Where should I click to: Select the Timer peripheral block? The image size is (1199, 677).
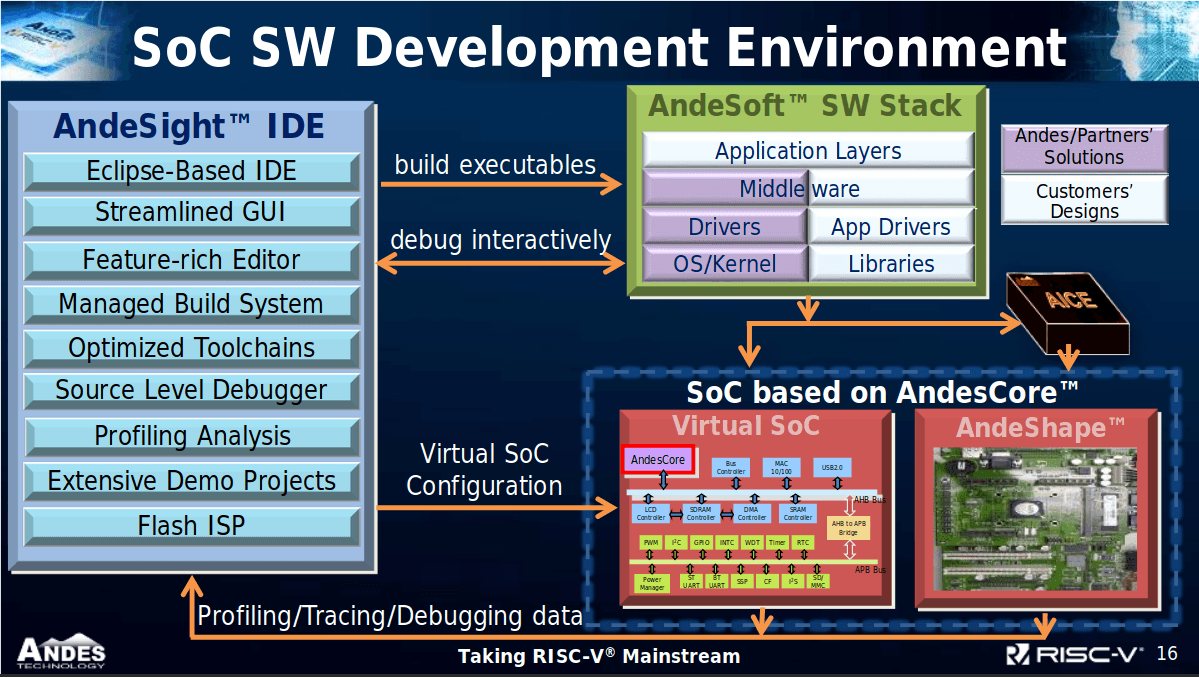coord(778,542)
